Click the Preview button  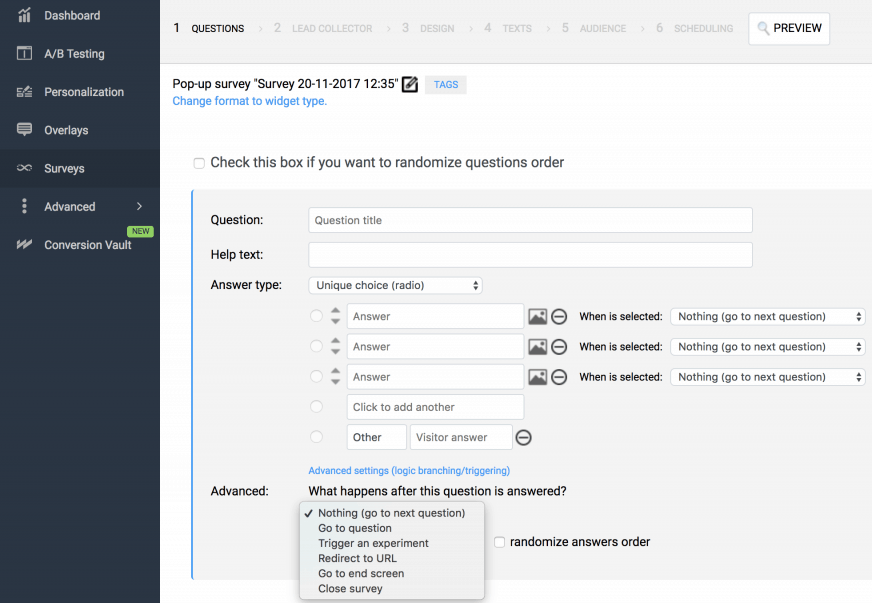789,28
